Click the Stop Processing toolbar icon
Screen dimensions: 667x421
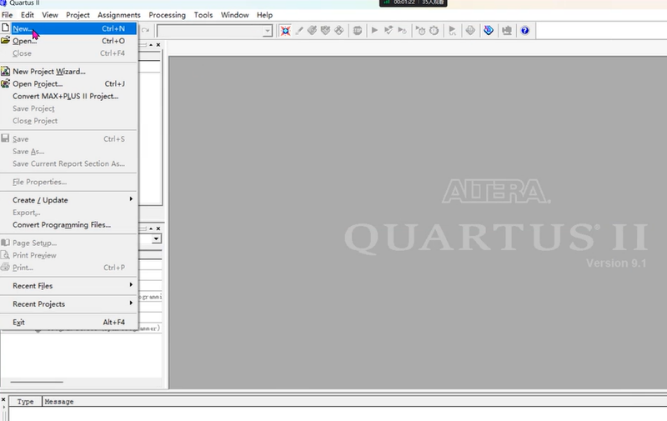[357, 31]
